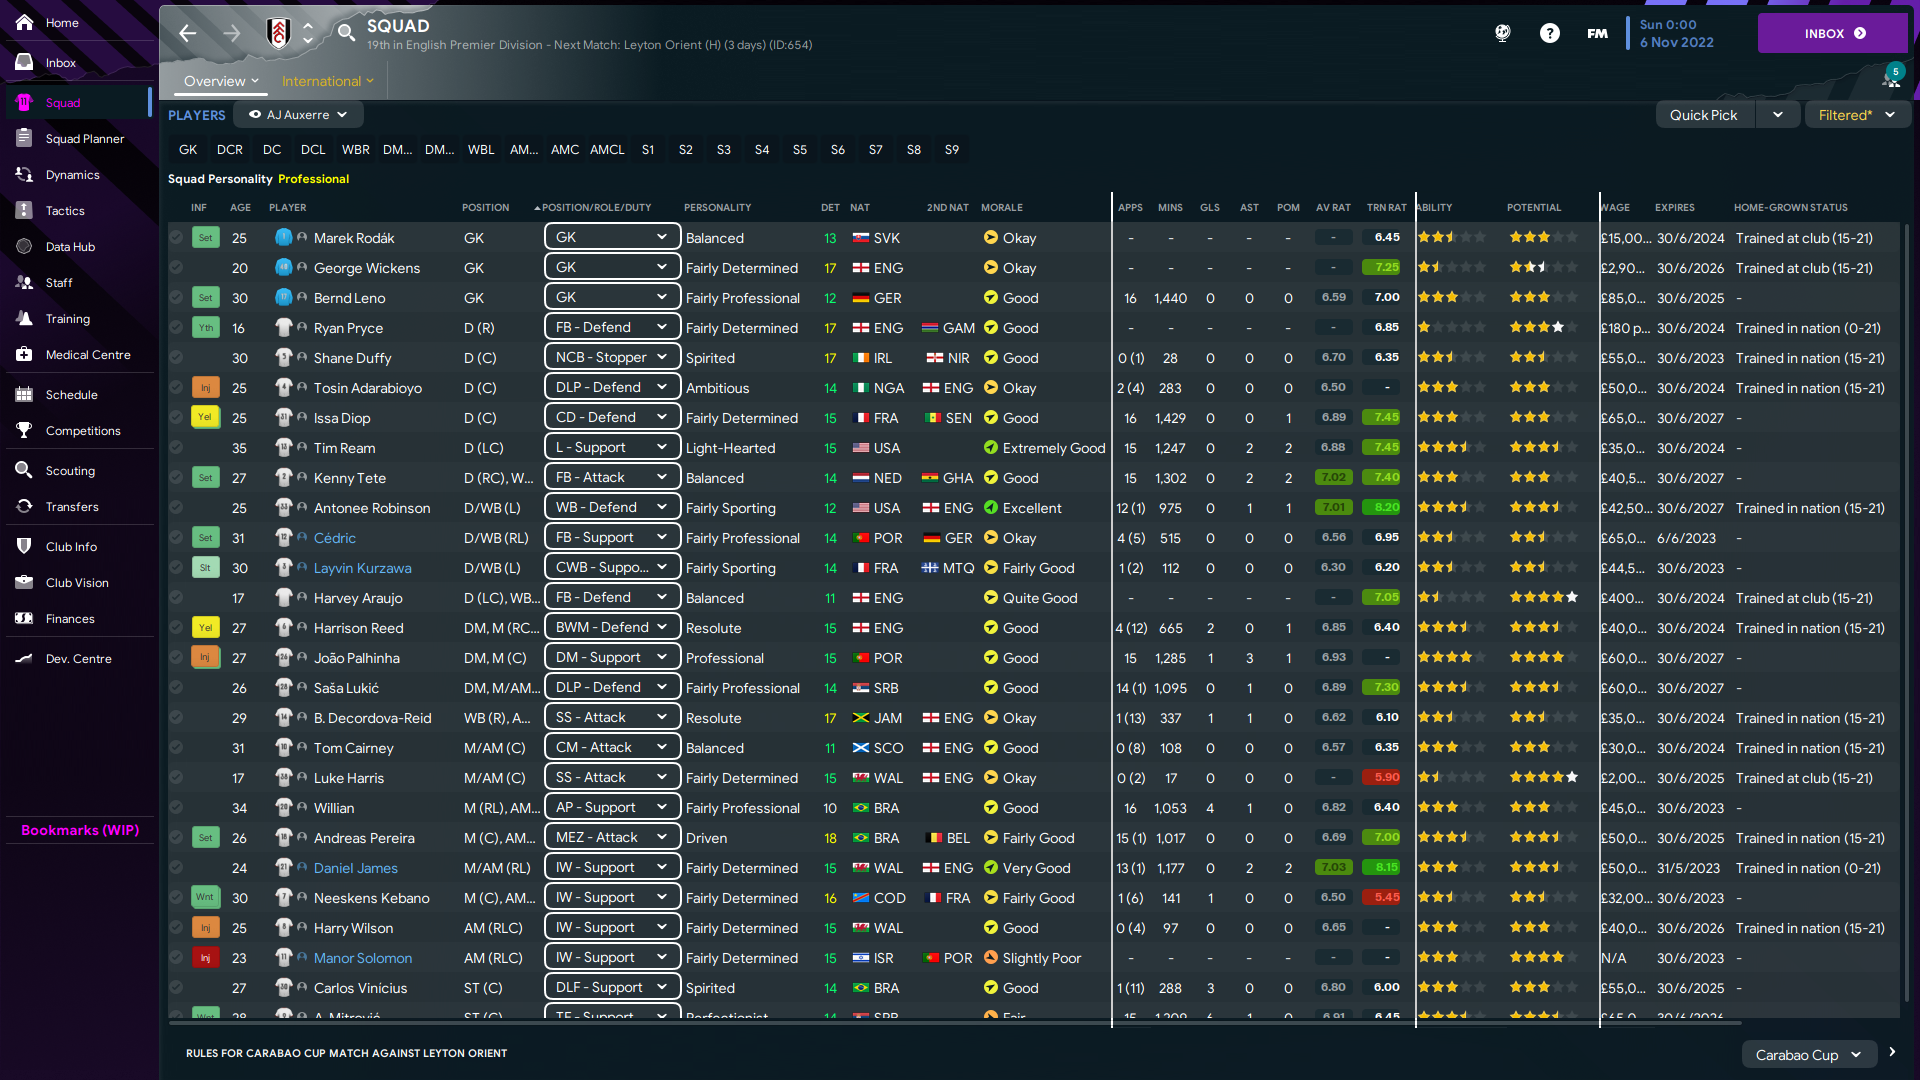
Task: Go to Medical Centre in sidebar
Action: click(x=87, y=355)
